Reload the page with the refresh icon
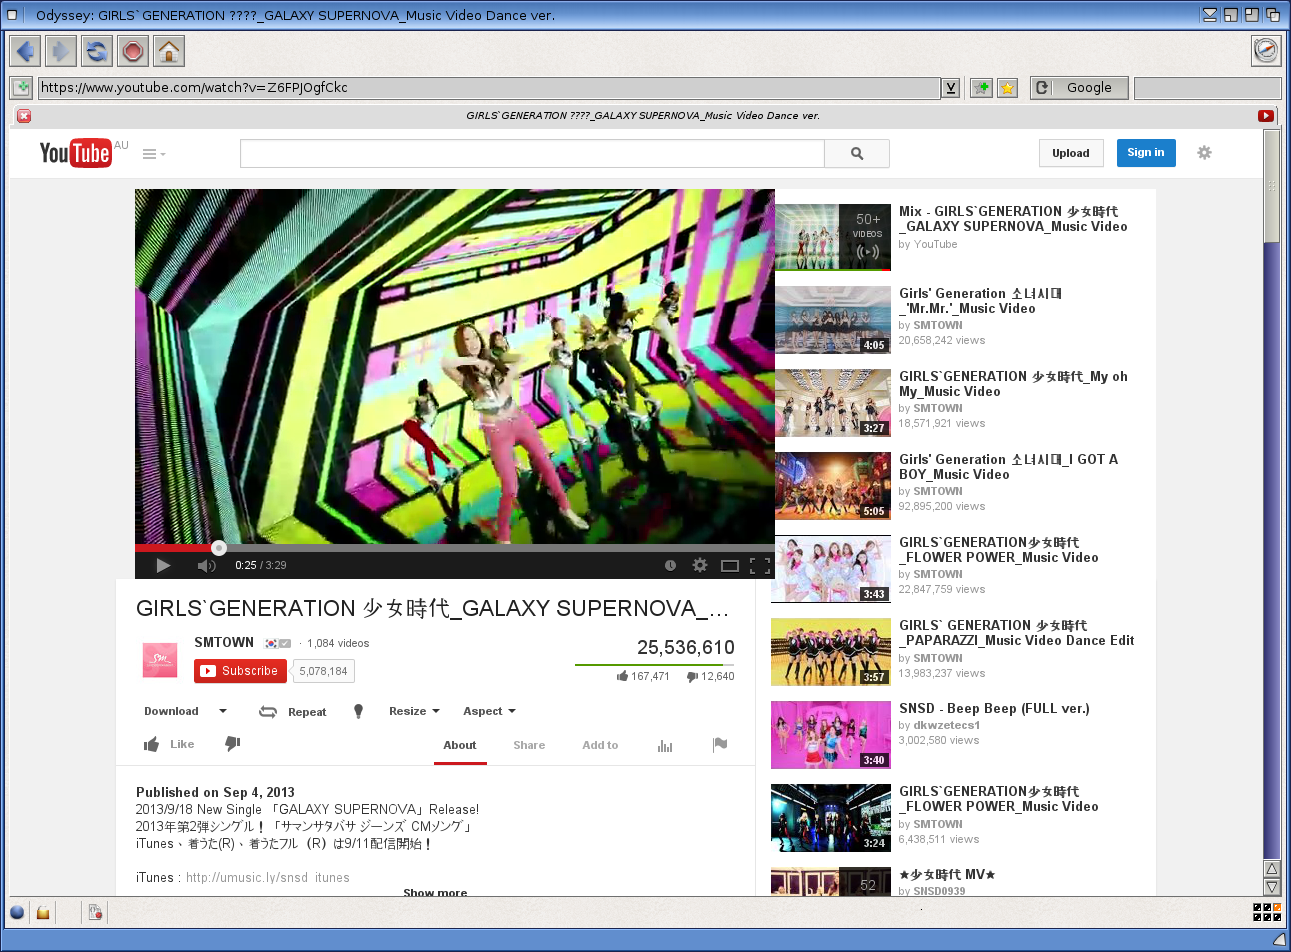1291x952 pixels. pos(97,51)
